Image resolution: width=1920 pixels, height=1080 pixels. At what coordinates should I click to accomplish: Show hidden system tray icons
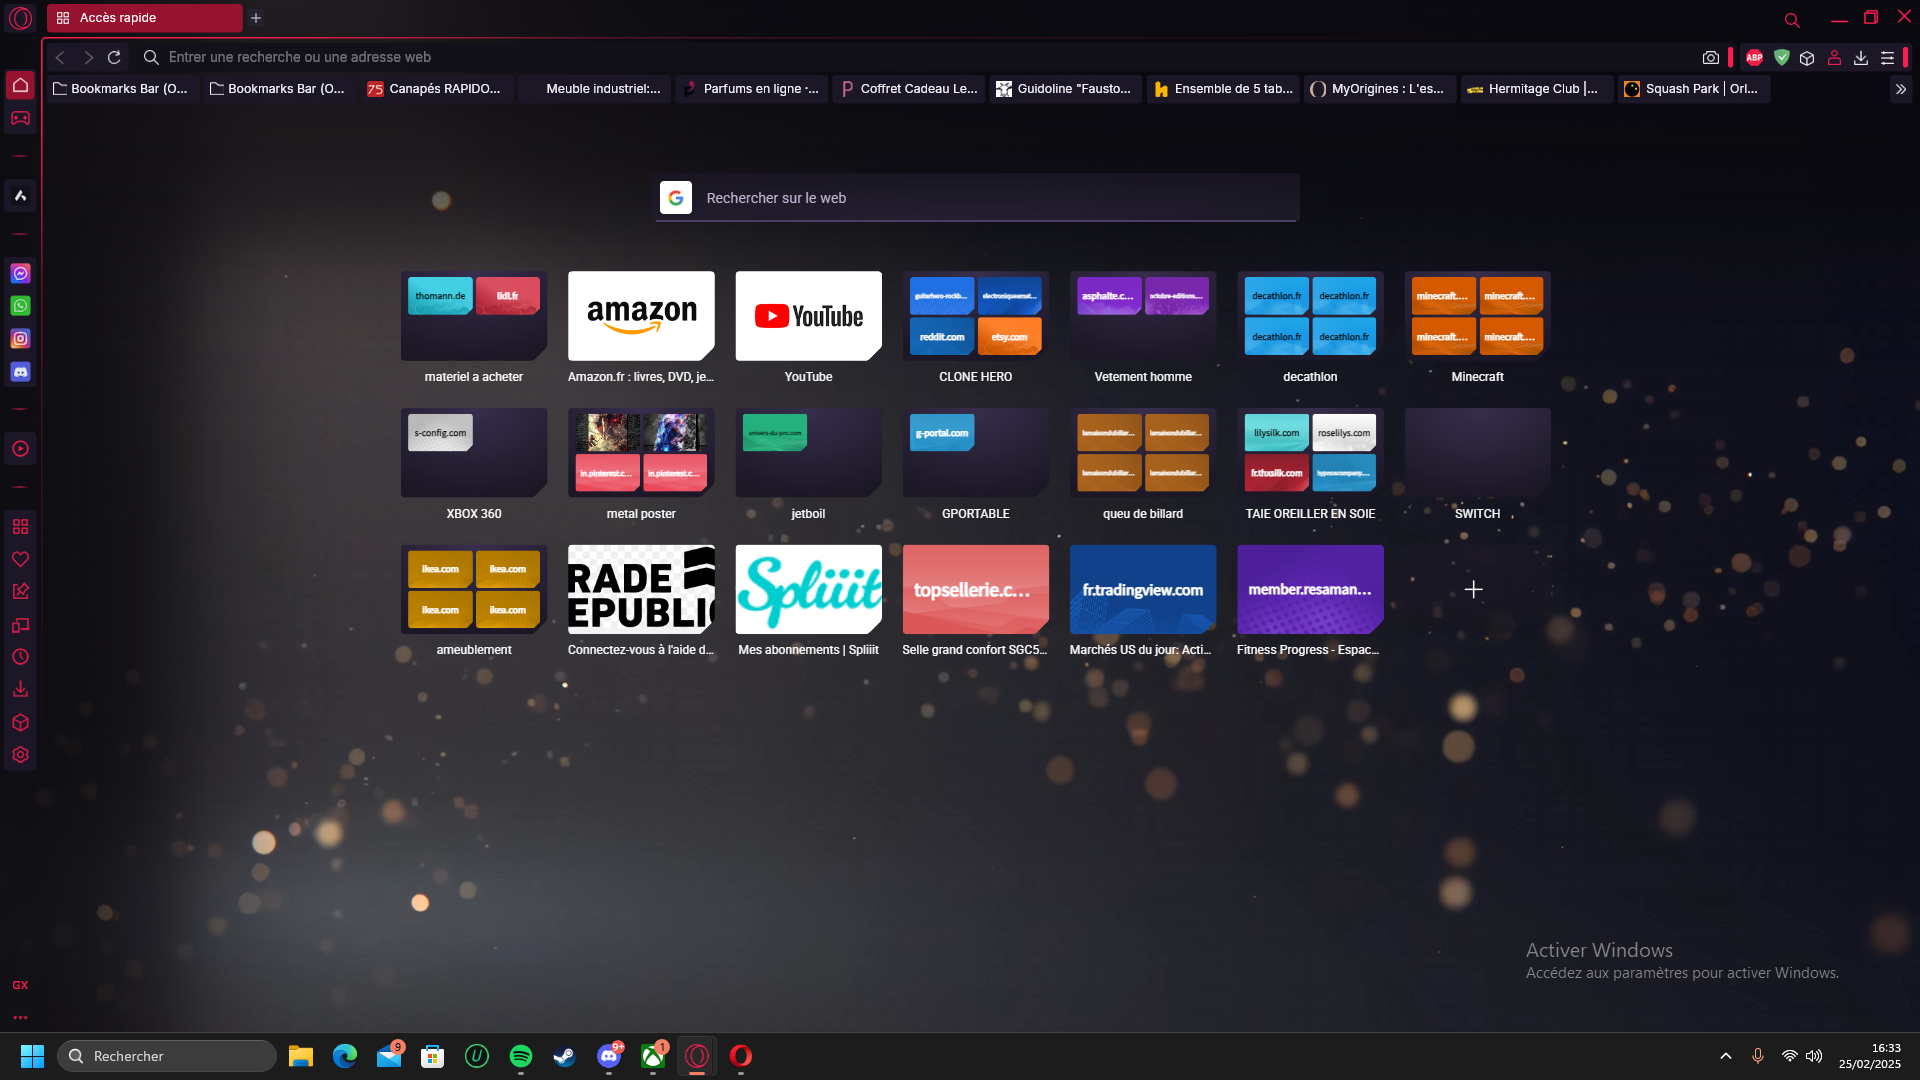tap(1726, 1056)
